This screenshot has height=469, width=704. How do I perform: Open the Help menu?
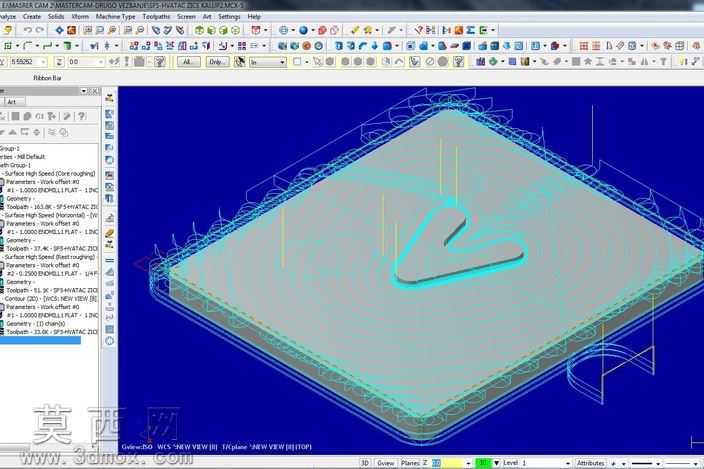click(254, 17)
